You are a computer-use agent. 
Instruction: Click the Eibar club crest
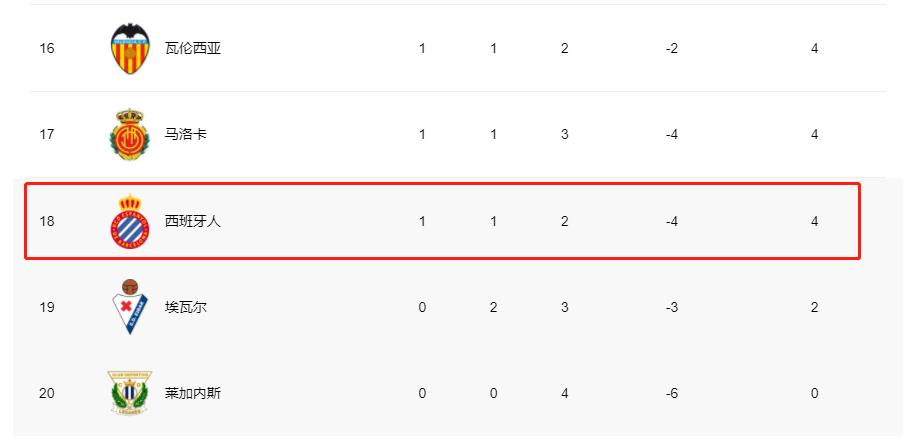(x=129, y=307)
